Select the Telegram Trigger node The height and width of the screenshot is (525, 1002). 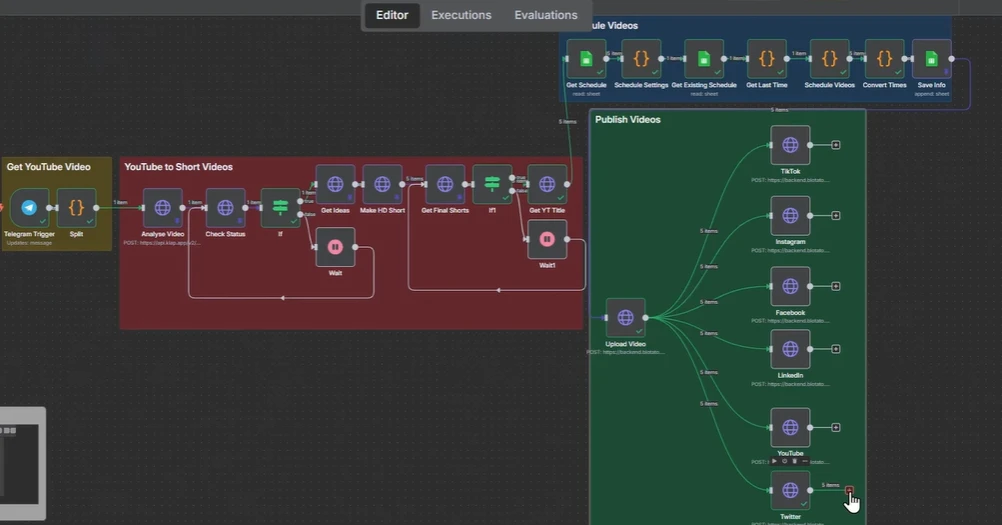(x=29, y=208)
